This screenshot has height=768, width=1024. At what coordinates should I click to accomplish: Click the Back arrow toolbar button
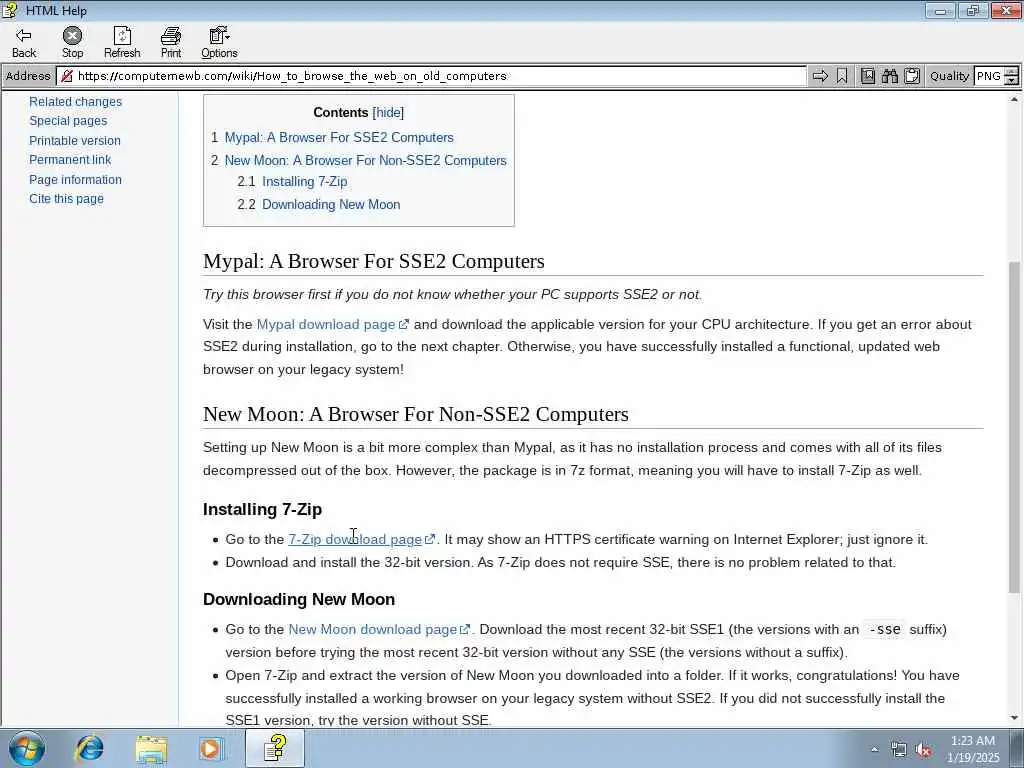[24, 42]
